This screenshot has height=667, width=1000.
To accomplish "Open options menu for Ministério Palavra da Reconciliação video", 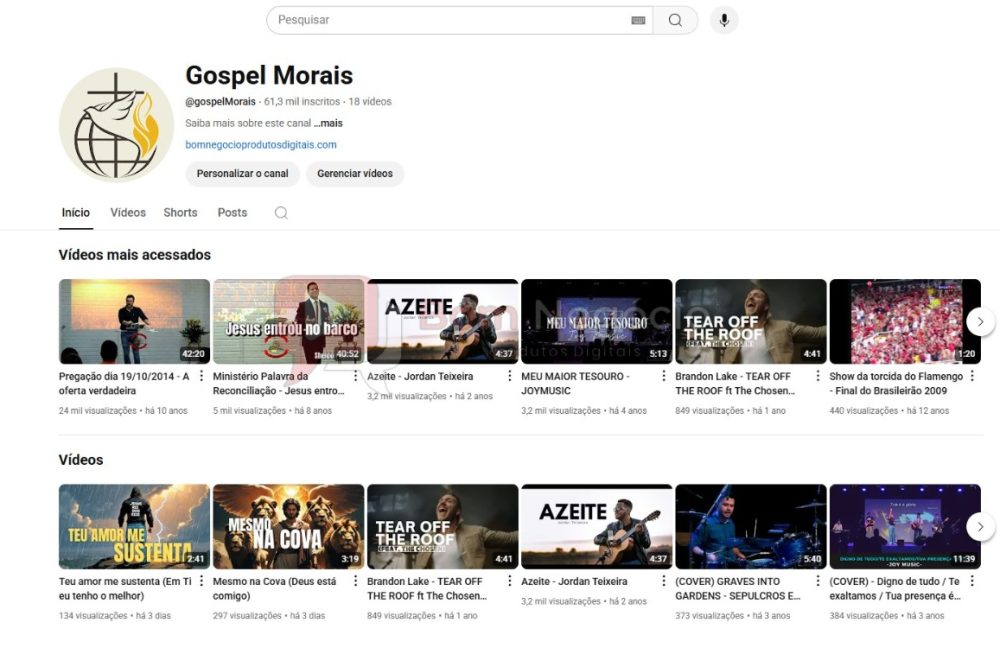I will 356,376.
